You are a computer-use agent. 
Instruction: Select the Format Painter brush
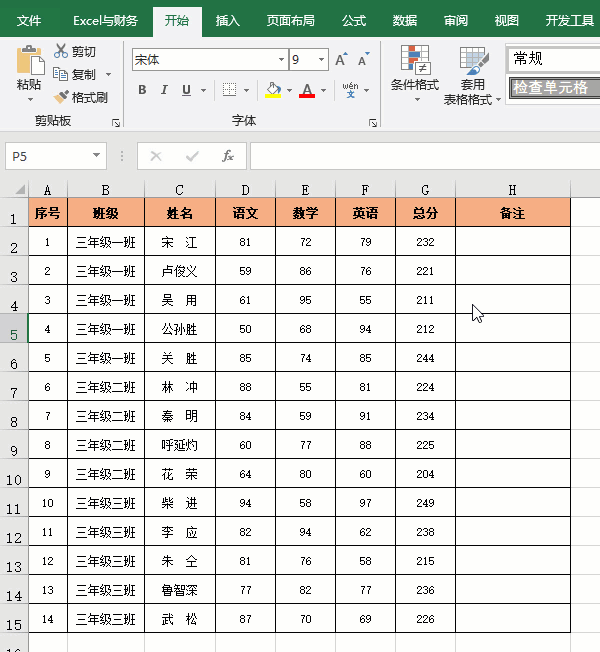point(61,97)
